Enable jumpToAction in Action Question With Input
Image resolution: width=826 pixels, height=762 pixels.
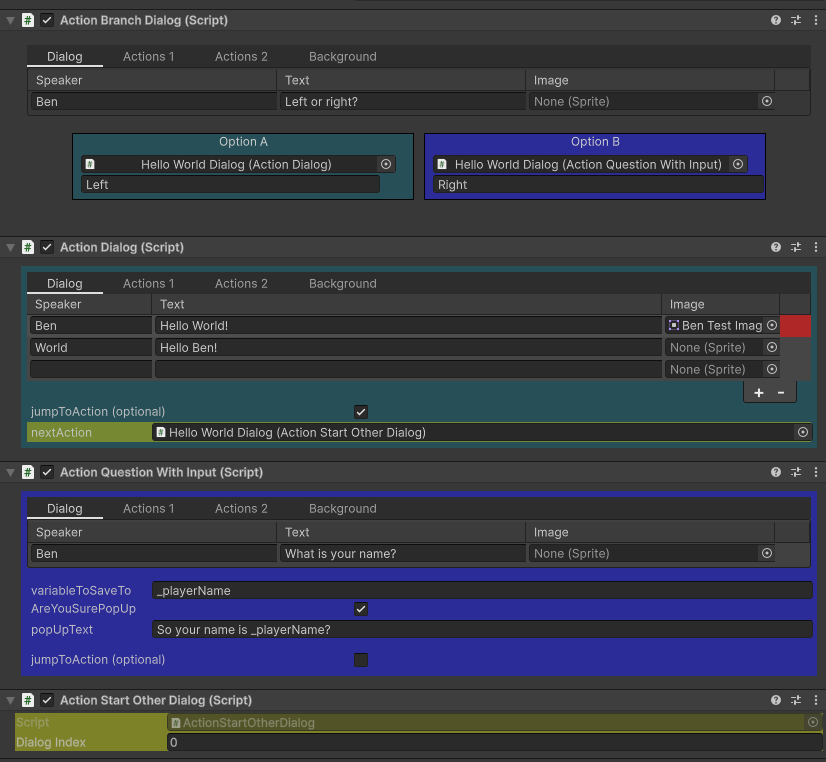[x=360, y=660]
